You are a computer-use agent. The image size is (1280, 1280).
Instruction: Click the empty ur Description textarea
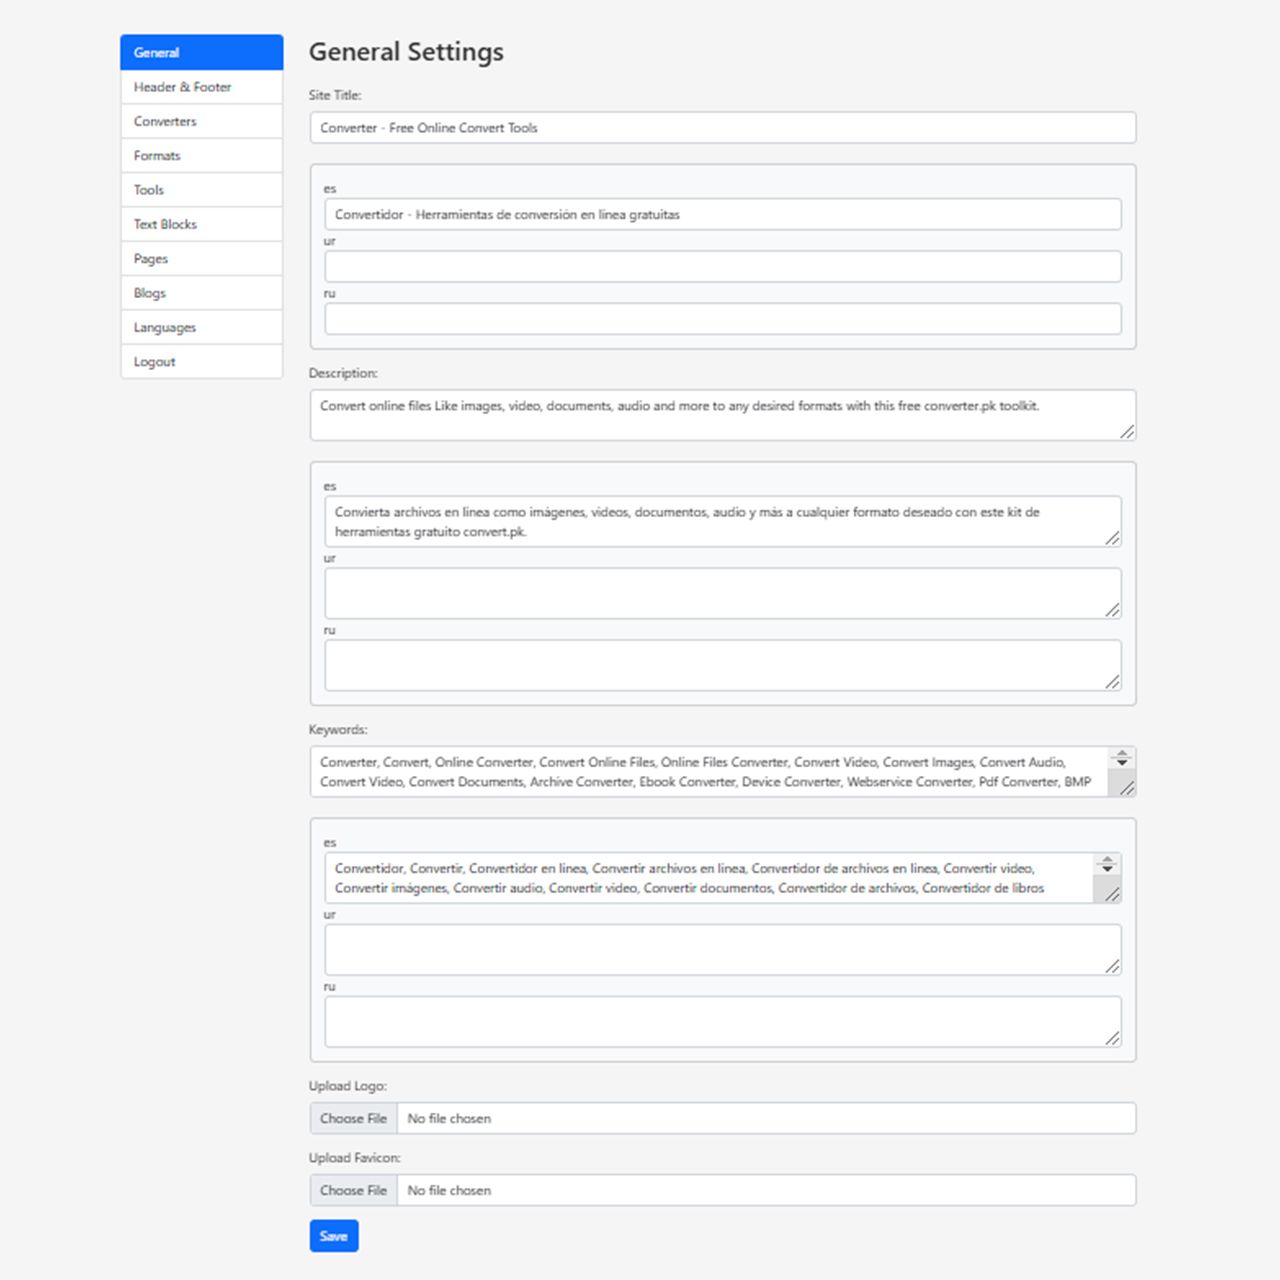click(723, 594)
